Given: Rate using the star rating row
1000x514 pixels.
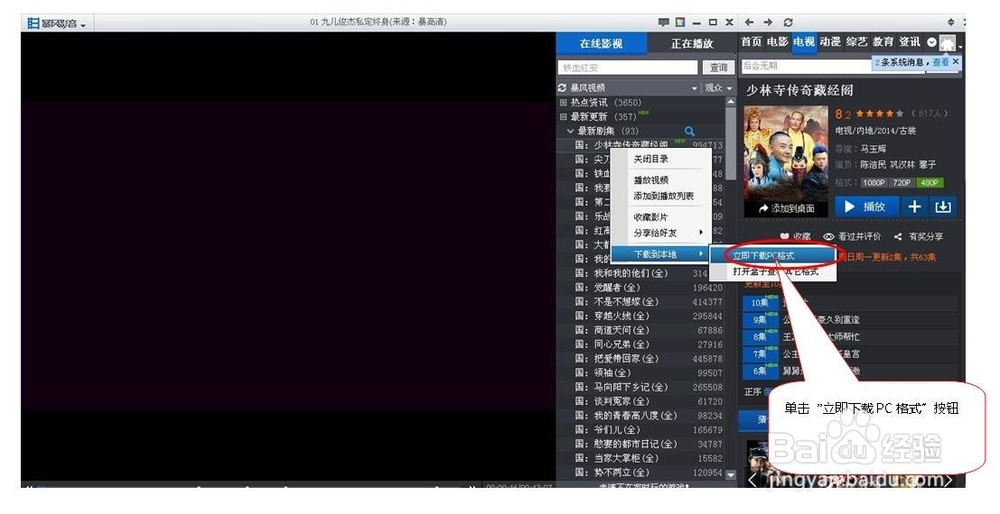Looking at the screenshot, I should pyautogui.click(x=879, y=114).
